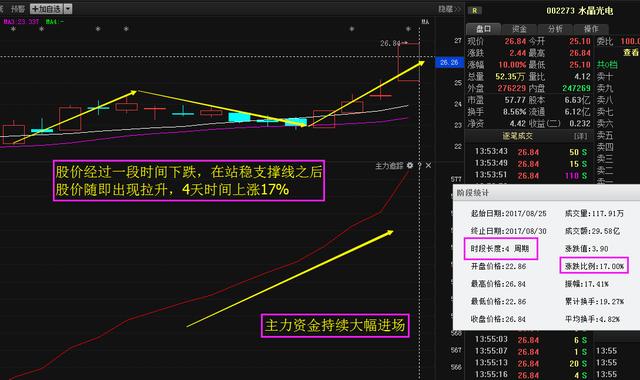Switch to the 资金 tab
The width and height of the screenshot is (640, 380).
[519, 29]
